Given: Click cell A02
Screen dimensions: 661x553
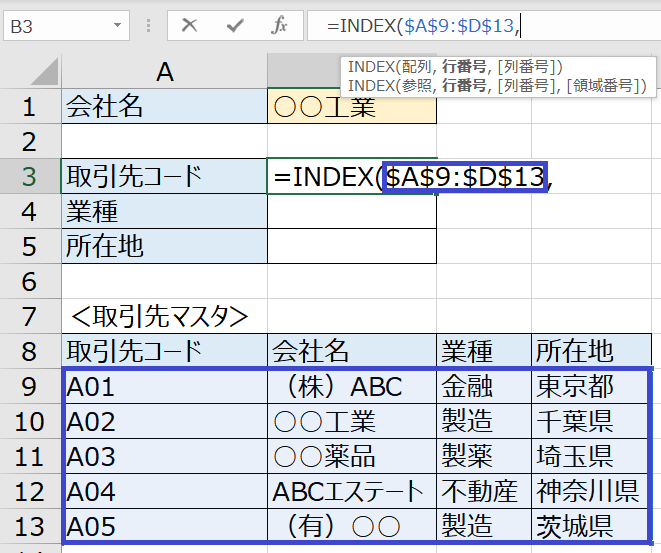Looking at the screenshot, I should (164, 421).
